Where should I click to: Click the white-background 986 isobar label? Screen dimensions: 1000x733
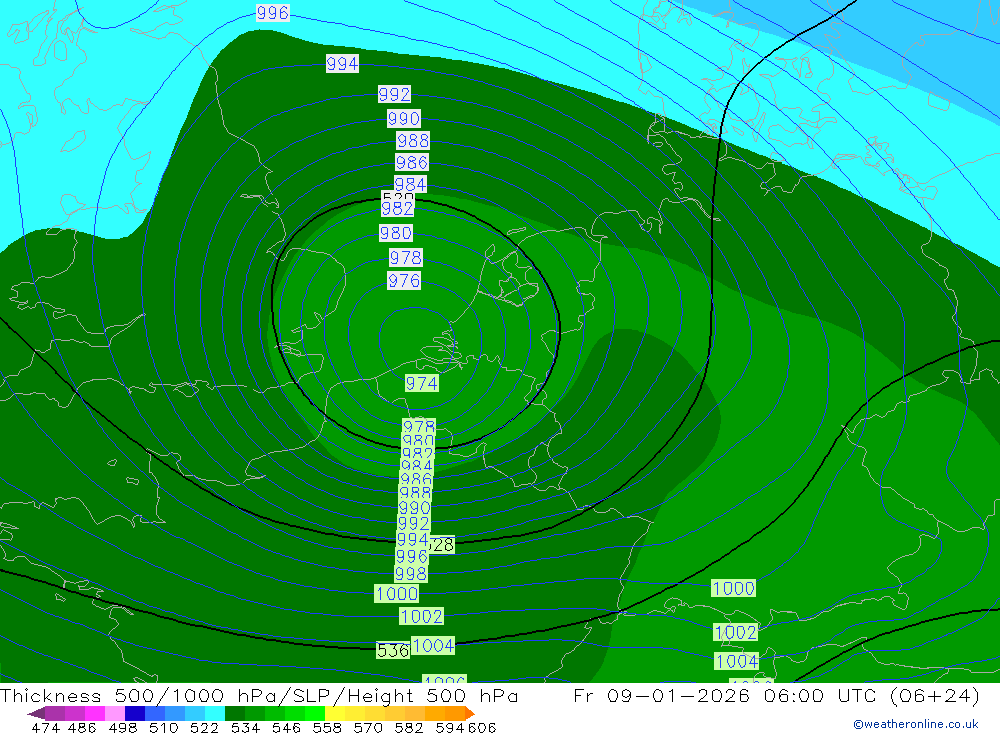click(x=411, y=163)
